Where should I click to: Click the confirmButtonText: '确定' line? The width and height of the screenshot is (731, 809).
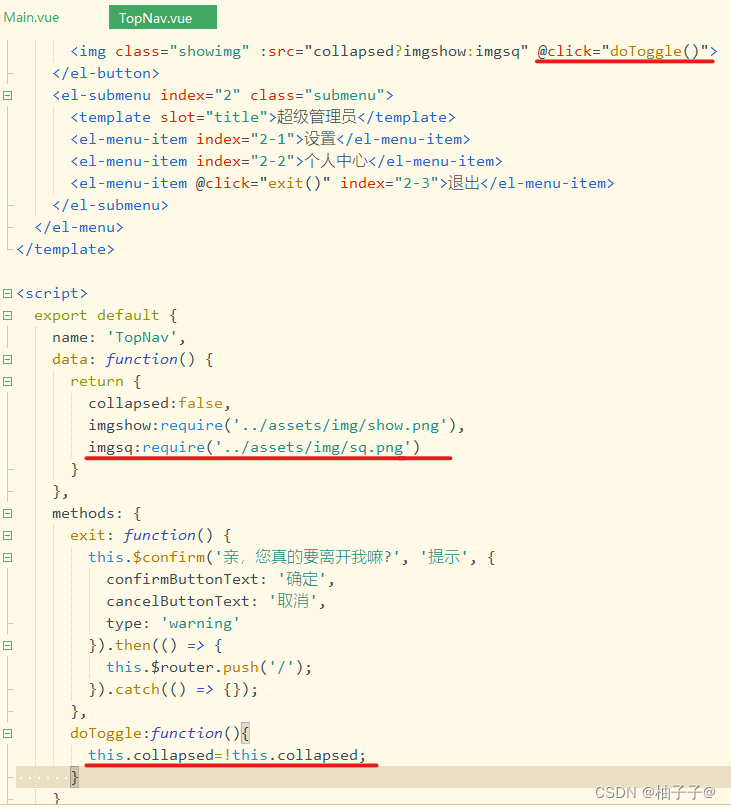[220, 579]
